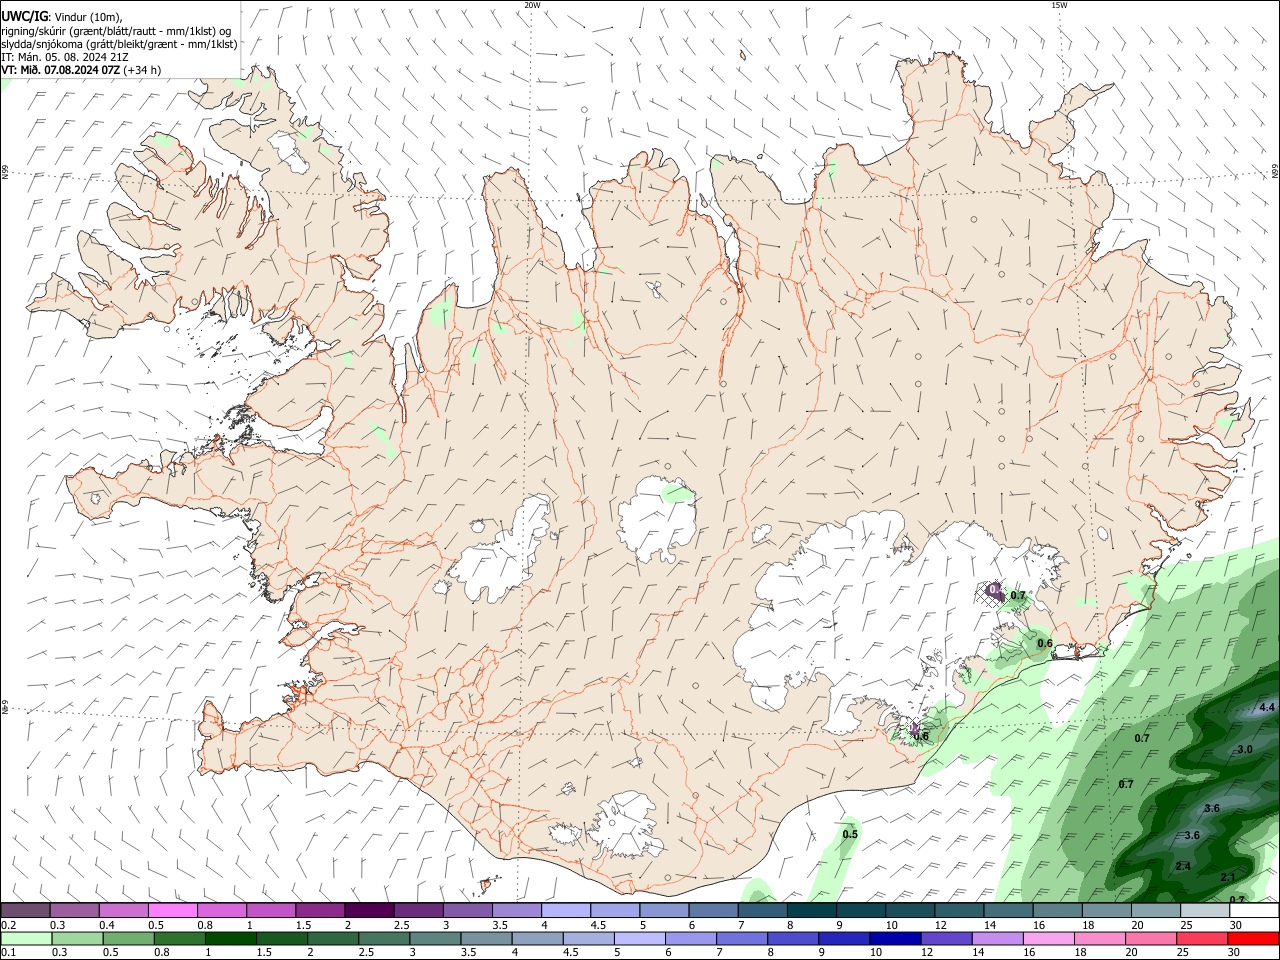Click the '3.0' precipitation value offshore
Image resolution: width=1280 pixels, height=960 pixels.
click(x=1245, y=749)
